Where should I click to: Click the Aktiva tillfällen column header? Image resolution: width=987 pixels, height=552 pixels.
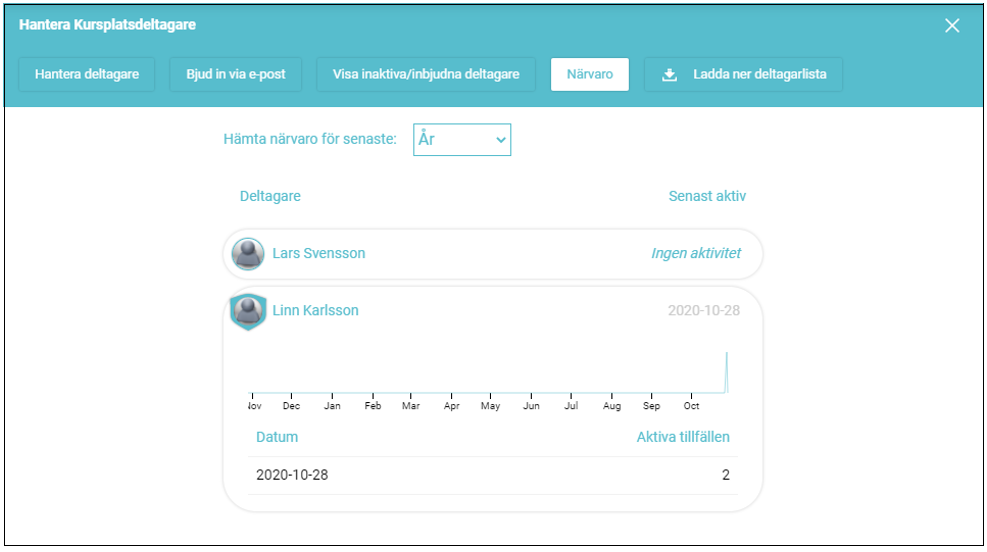point(683,437)
